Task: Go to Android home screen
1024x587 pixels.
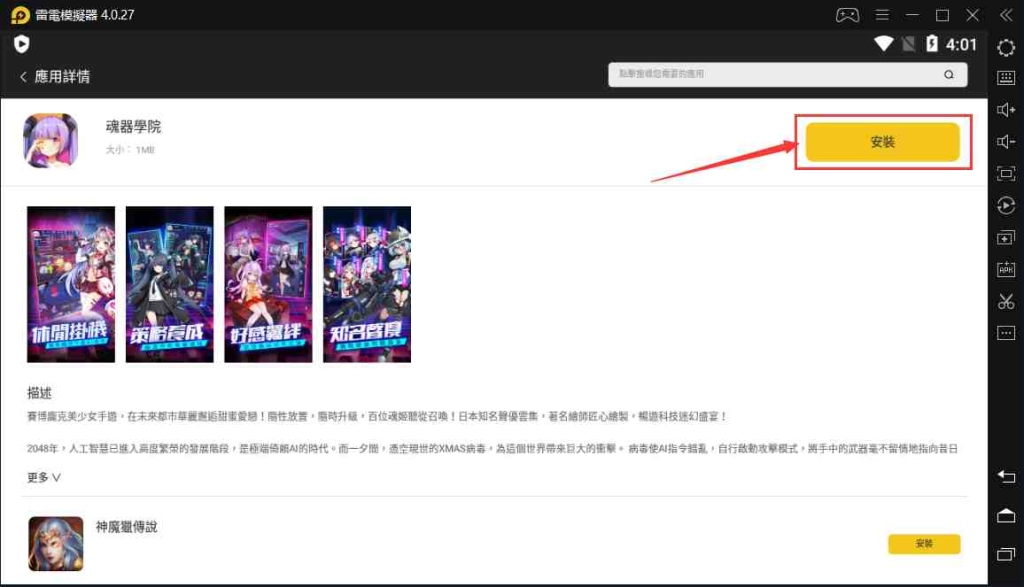Action: (1006, 516)
